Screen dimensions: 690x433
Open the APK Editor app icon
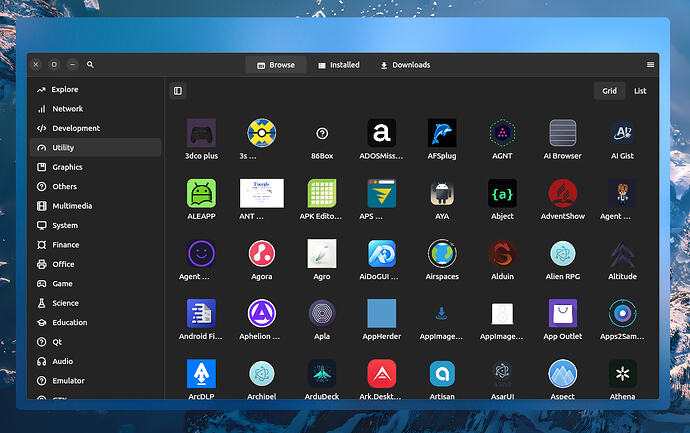[322, 193]
